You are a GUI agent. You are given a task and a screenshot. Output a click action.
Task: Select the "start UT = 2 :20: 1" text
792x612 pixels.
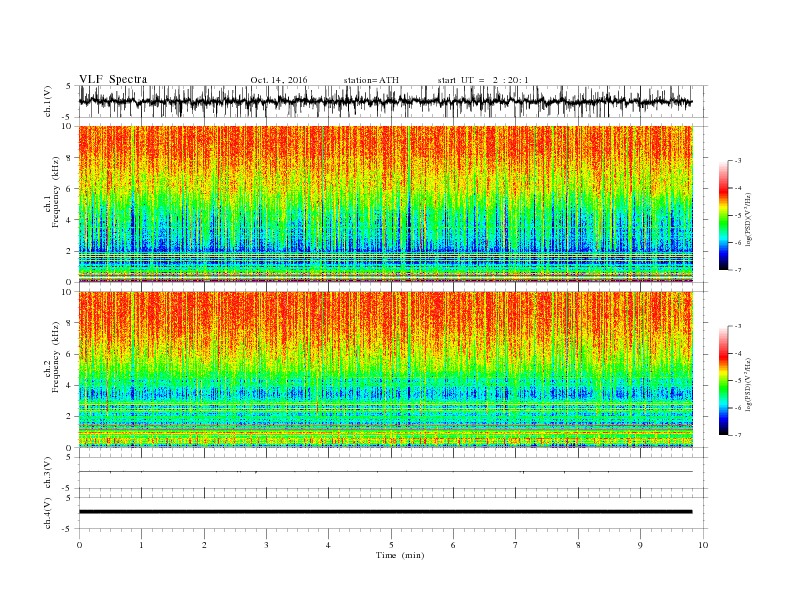click(483, 80)
